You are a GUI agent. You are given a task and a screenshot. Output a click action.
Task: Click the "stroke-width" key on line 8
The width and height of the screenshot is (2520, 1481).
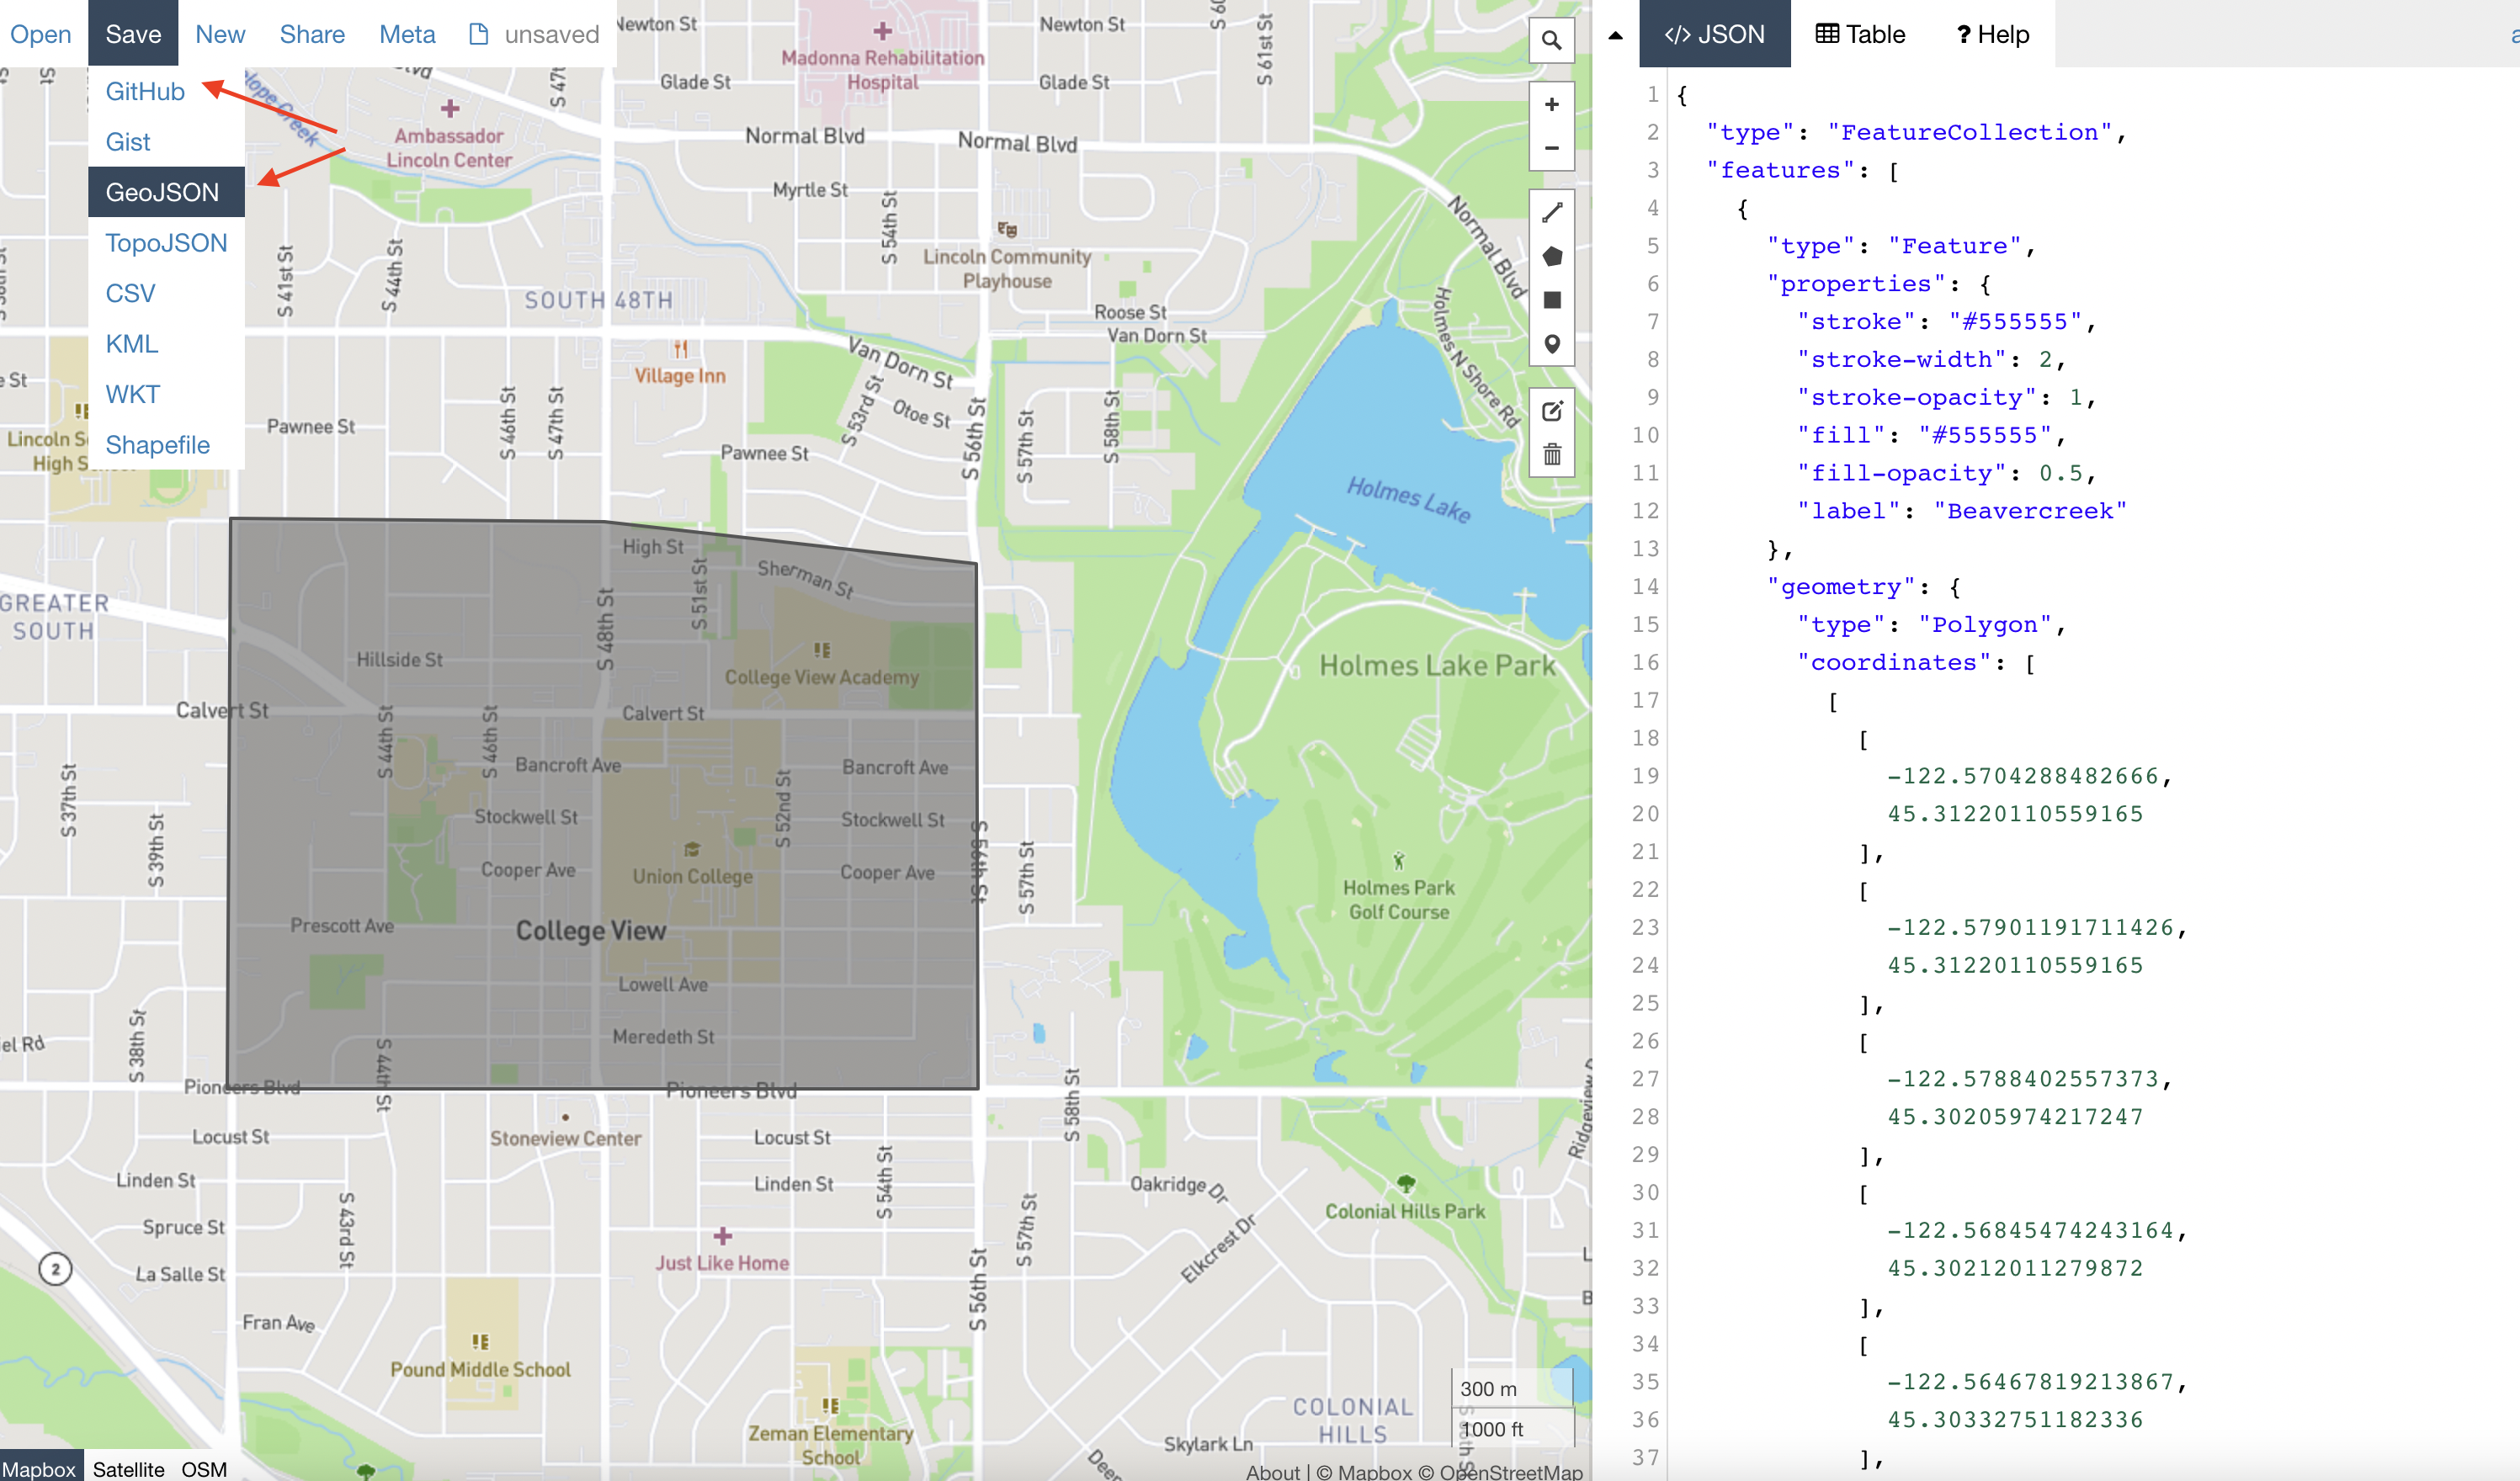[x=1902, y=359]
